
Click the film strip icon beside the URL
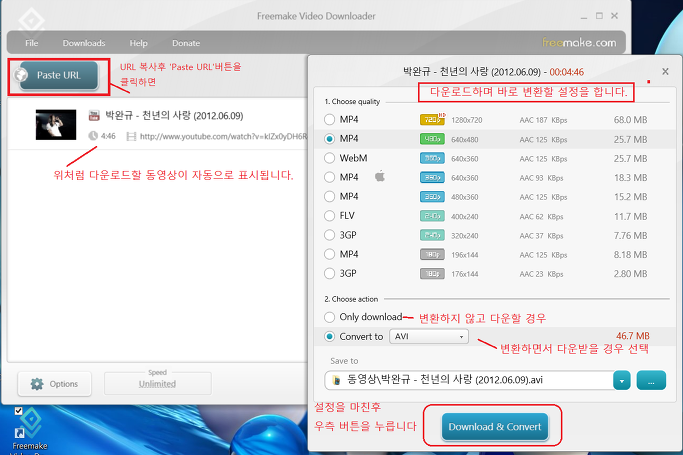pyautogui.click(x=131, y=137)
